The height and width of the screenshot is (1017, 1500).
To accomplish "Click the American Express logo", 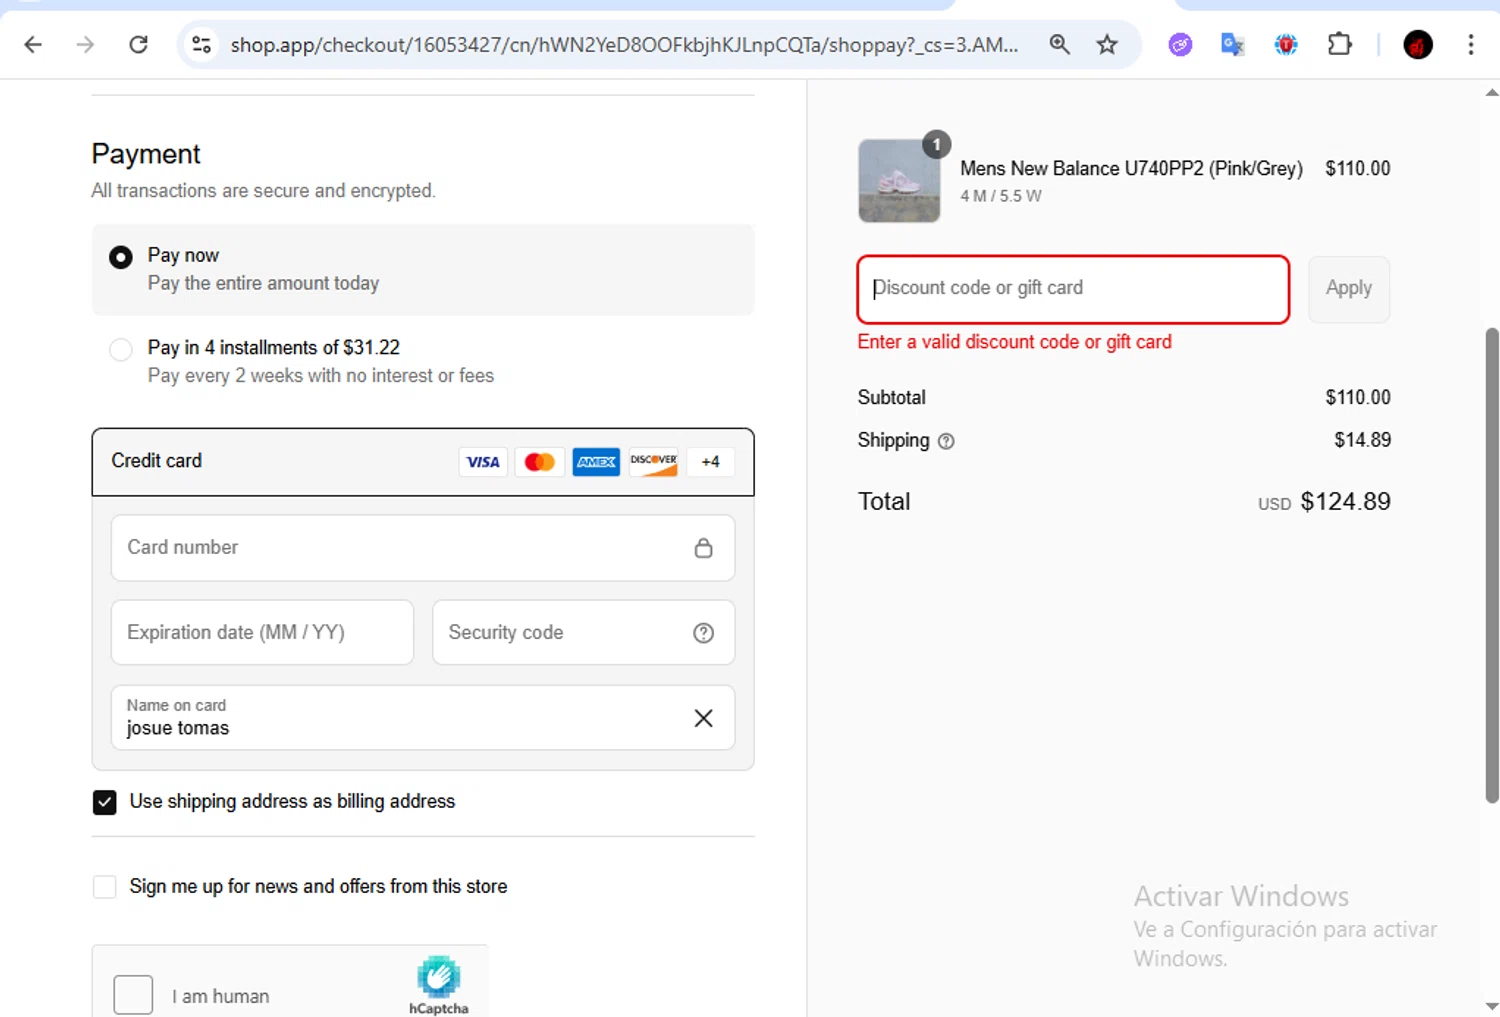I will (596, 462).
